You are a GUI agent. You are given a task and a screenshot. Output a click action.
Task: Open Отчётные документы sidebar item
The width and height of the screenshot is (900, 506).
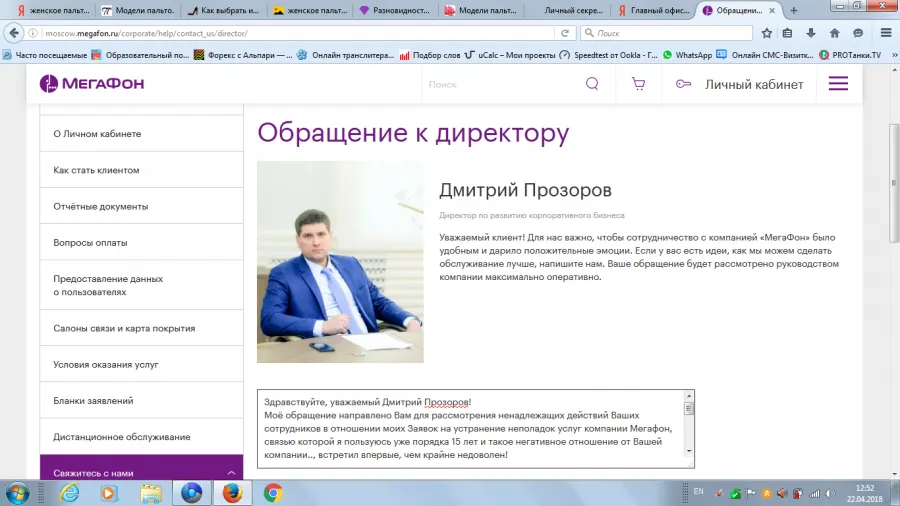pos(141,206)
